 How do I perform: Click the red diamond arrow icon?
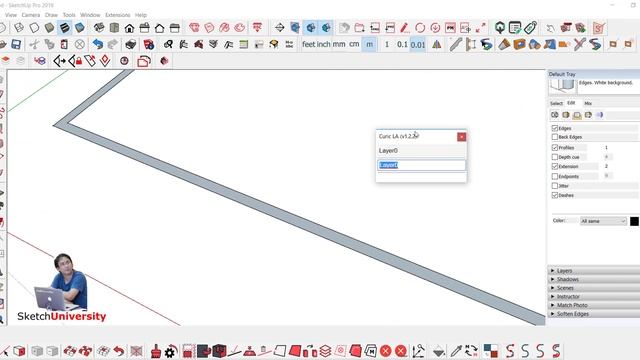click(105, 61)
